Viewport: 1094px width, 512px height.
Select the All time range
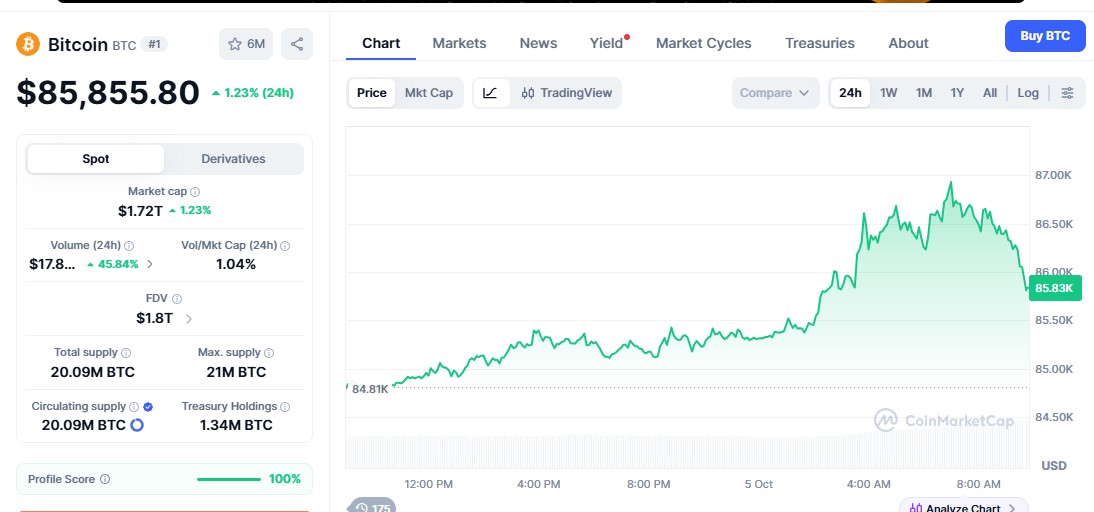(989, 93)
